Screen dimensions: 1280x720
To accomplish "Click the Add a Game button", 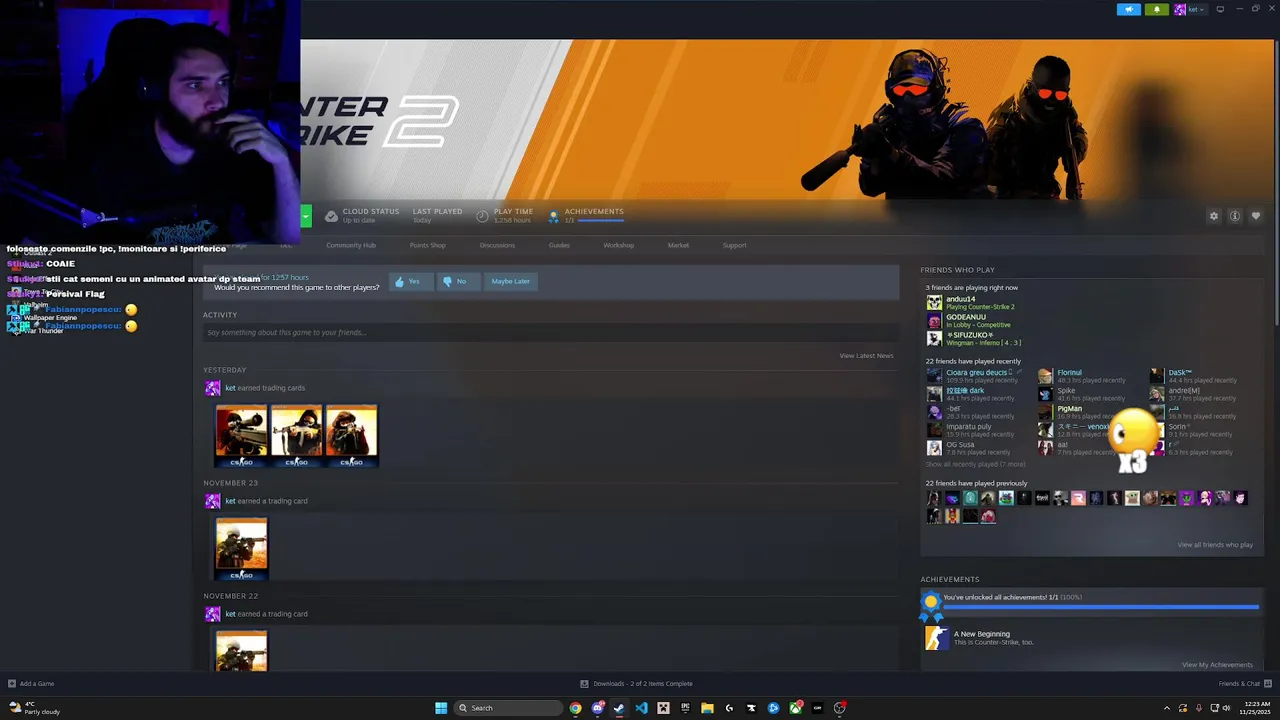I will [31, 684].
